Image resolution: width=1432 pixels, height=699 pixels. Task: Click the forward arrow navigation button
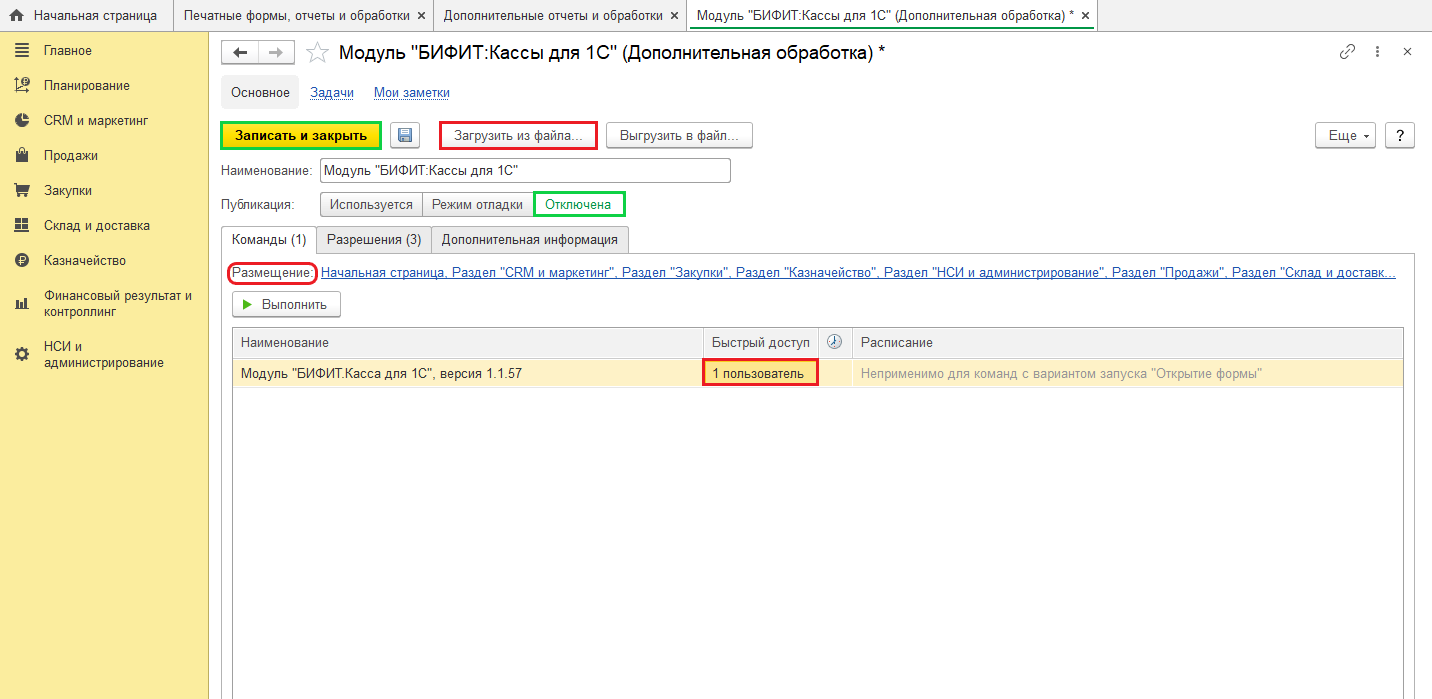(276, 53)
